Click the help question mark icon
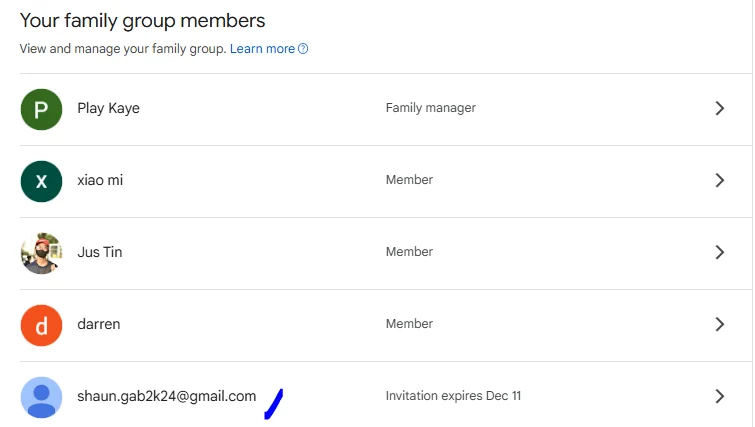Image resolution: width=755 pixels, height=427 pixels. 303,49
